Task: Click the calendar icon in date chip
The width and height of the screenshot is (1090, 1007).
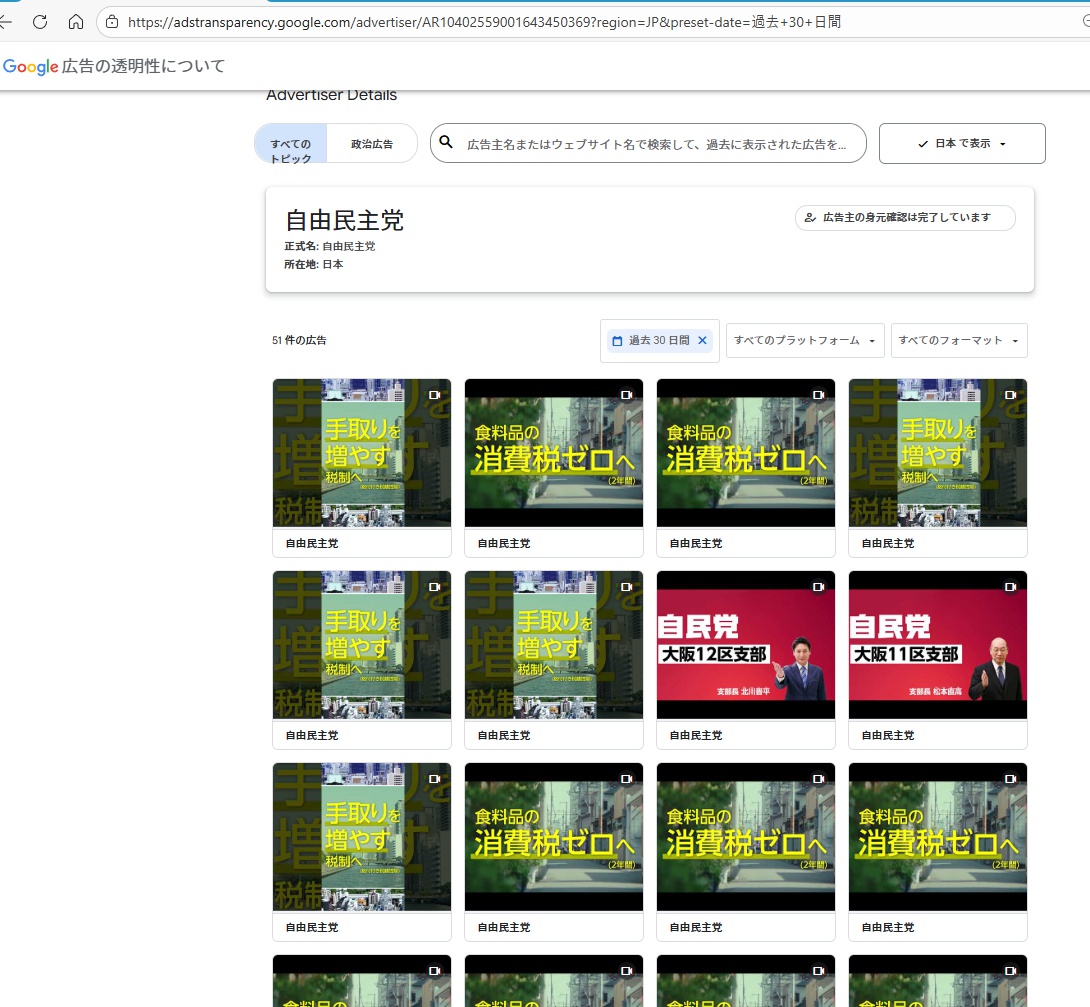Action: 617,341
